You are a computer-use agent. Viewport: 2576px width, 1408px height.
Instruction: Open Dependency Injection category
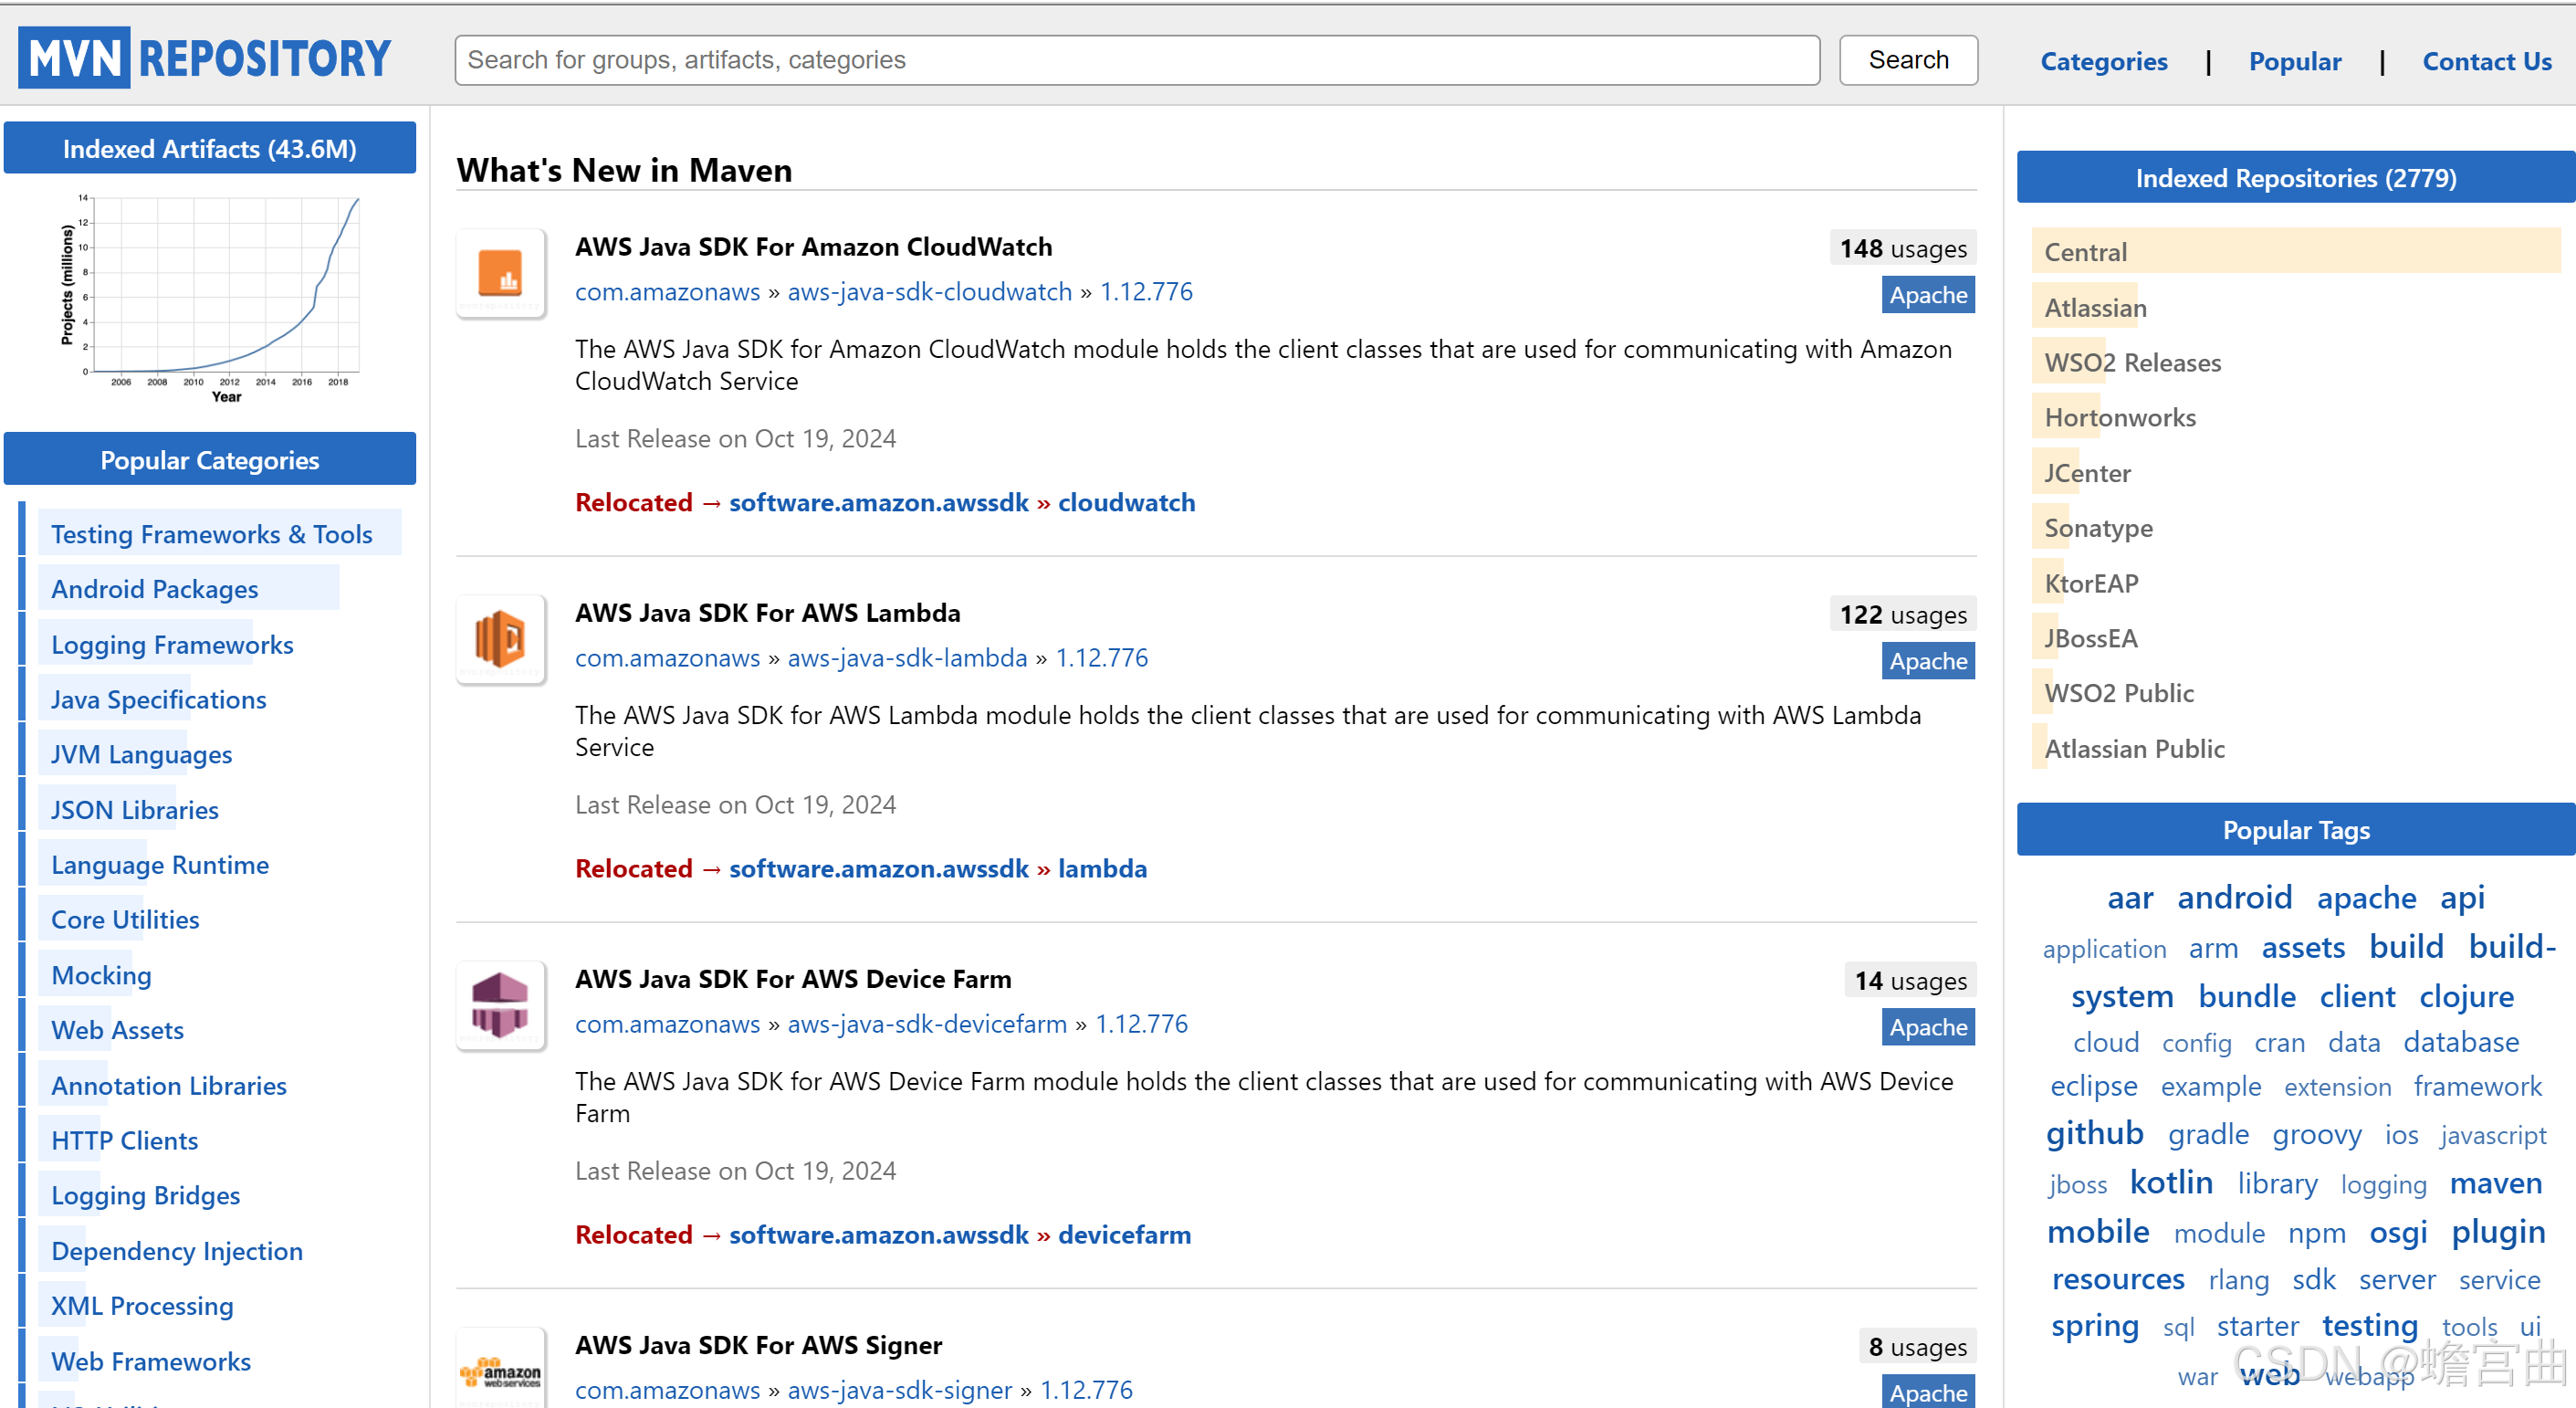tap(176, 1250)
